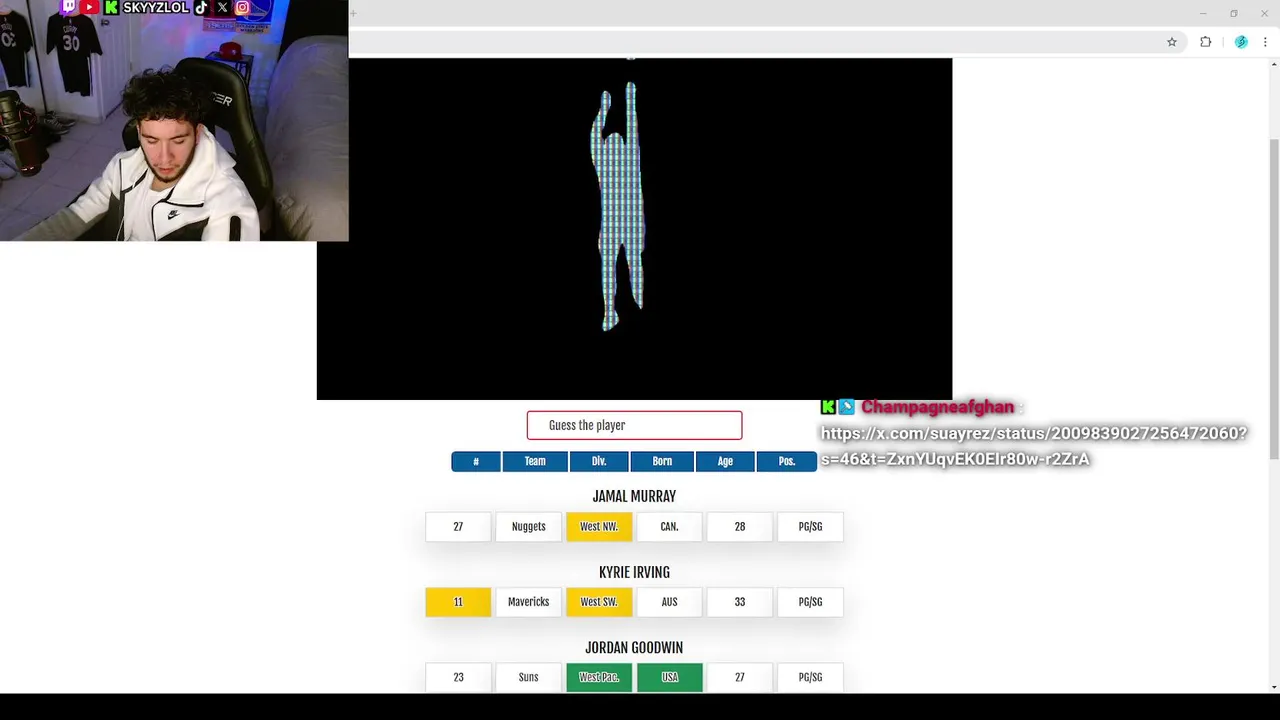Click Jamal Murray's 'PG/SG' position cell
Screen dimensions: 1280x720
[x=810, y=527]
